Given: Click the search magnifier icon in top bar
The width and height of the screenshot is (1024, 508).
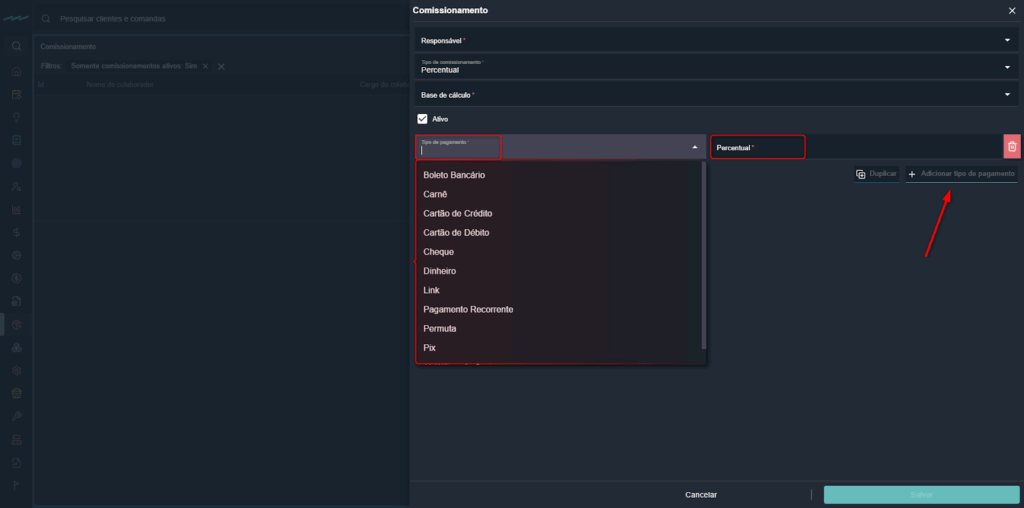Looking at the screenshot, I should pyautogui.click(x=46, y=19).
